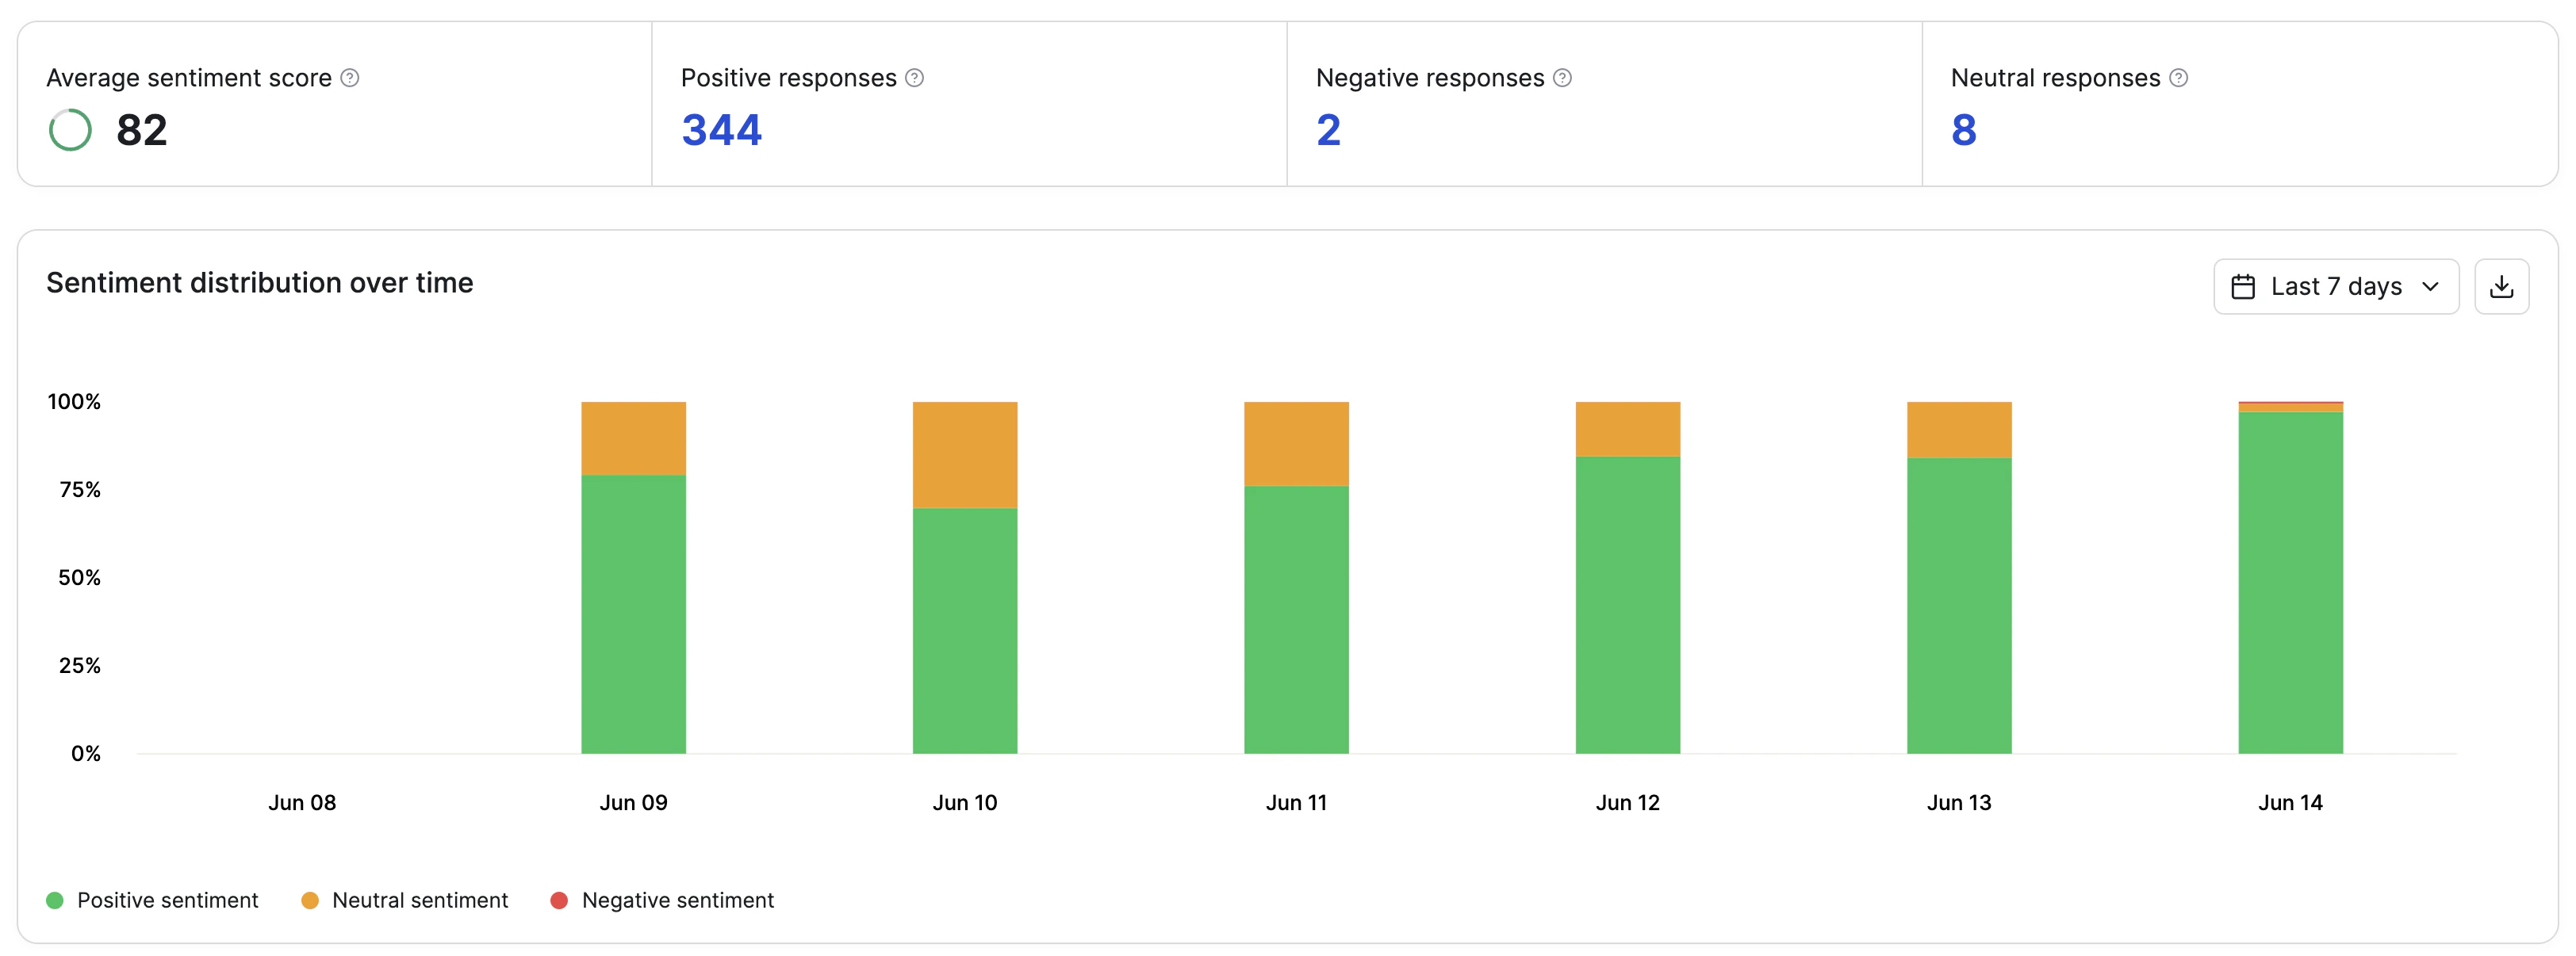Open the 8 neutral responses link
This screenshot has height=956, width=2576.
[1963, 130]
